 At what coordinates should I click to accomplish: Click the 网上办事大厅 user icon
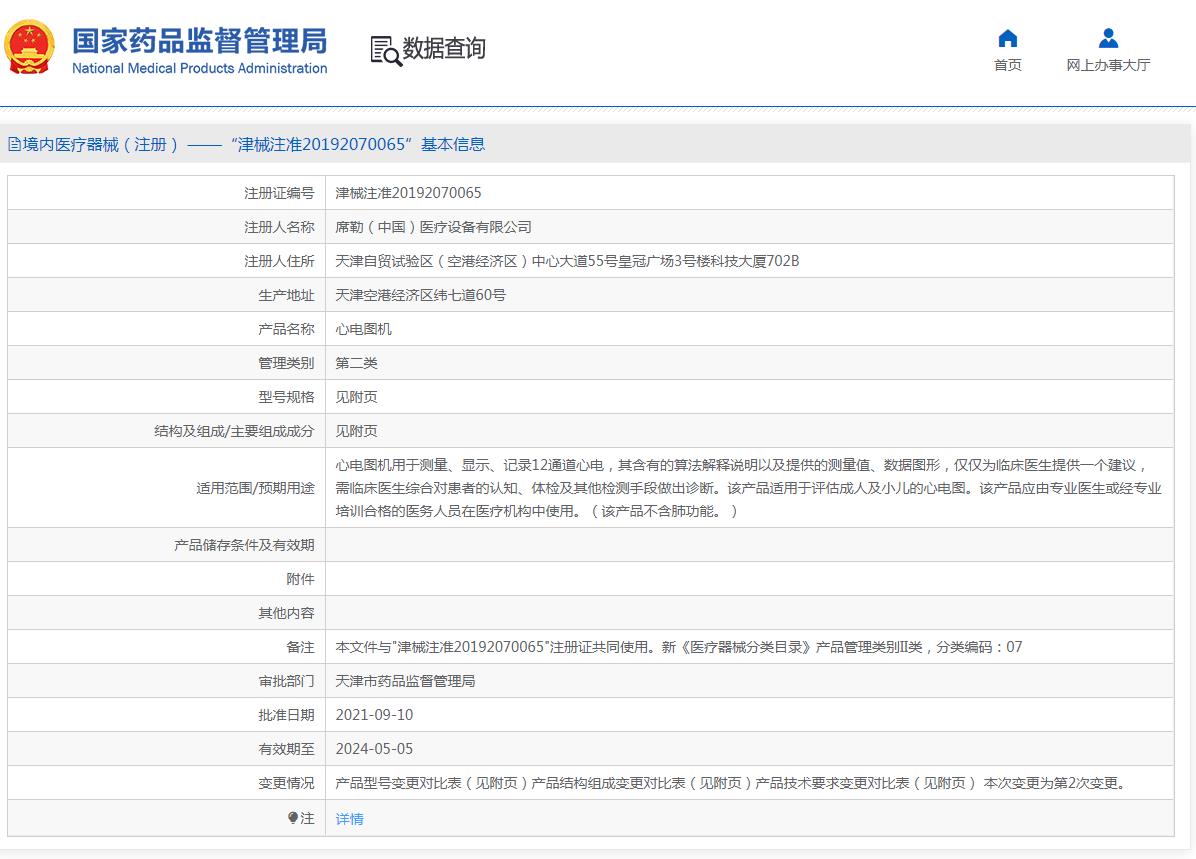[x=1108, y=38]
